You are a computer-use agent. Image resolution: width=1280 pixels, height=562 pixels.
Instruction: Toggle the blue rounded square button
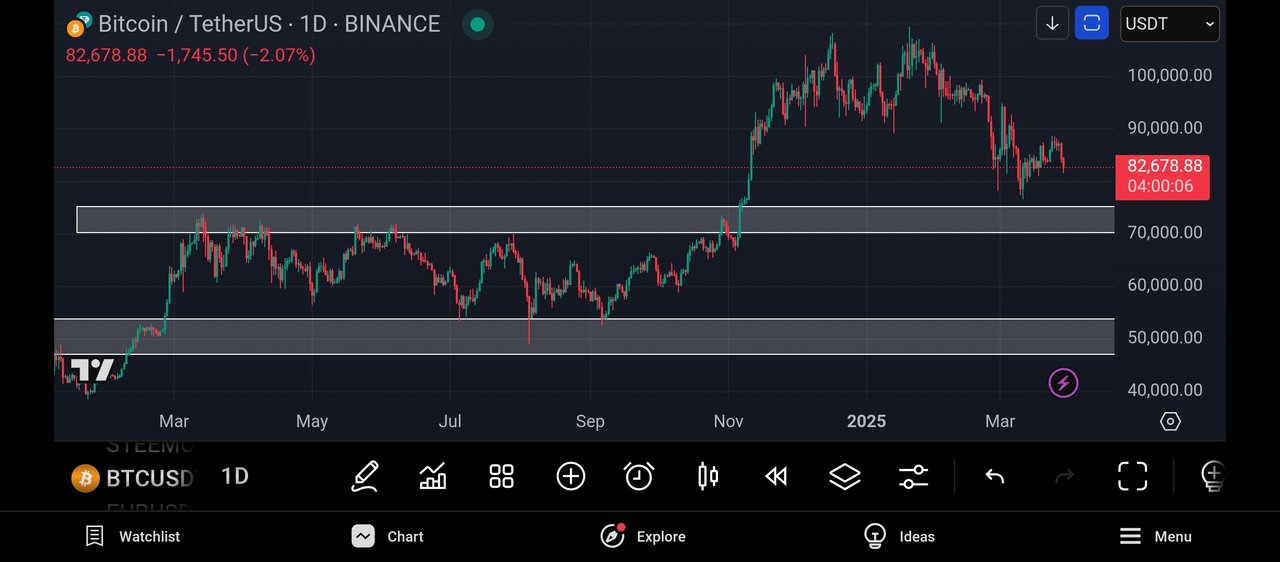coord(1092,23)
